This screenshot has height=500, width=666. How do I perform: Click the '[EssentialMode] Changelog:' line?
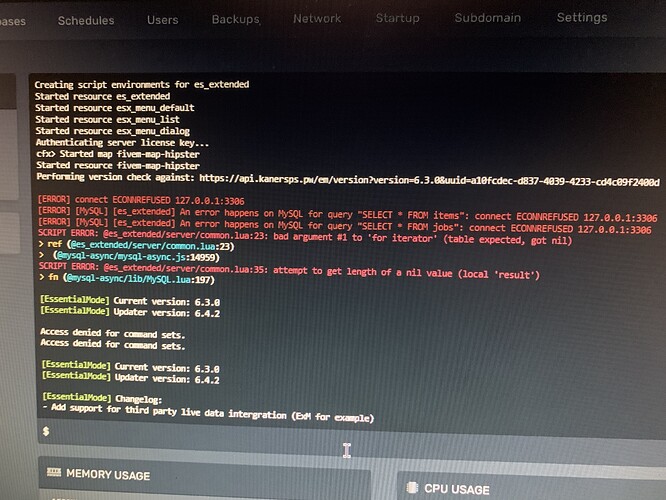[102, 398]
